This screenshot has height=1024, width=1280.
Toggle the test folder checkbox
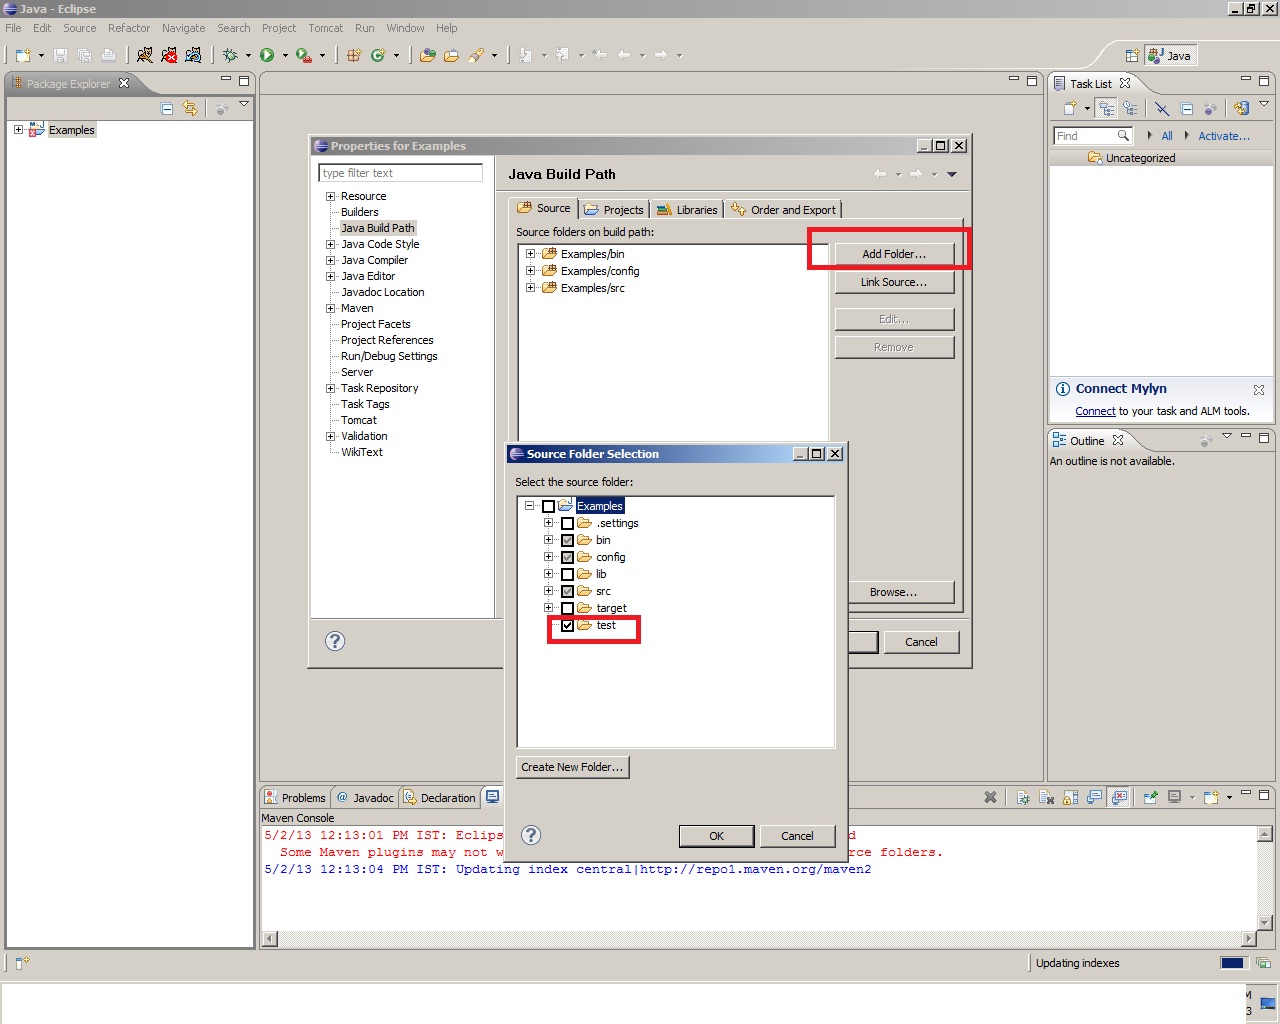568,625
